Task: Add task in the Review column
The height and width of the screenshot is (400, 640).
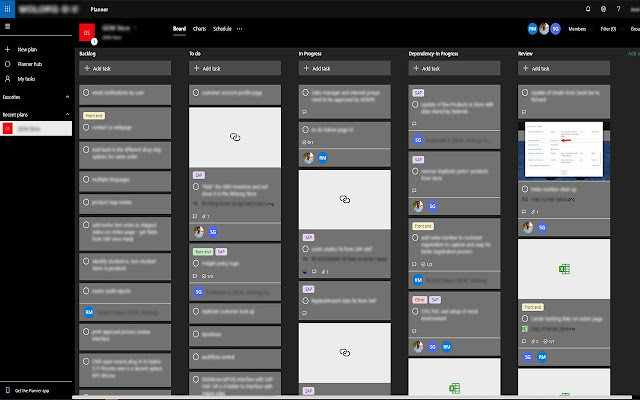Action: [x=564, y=69]
